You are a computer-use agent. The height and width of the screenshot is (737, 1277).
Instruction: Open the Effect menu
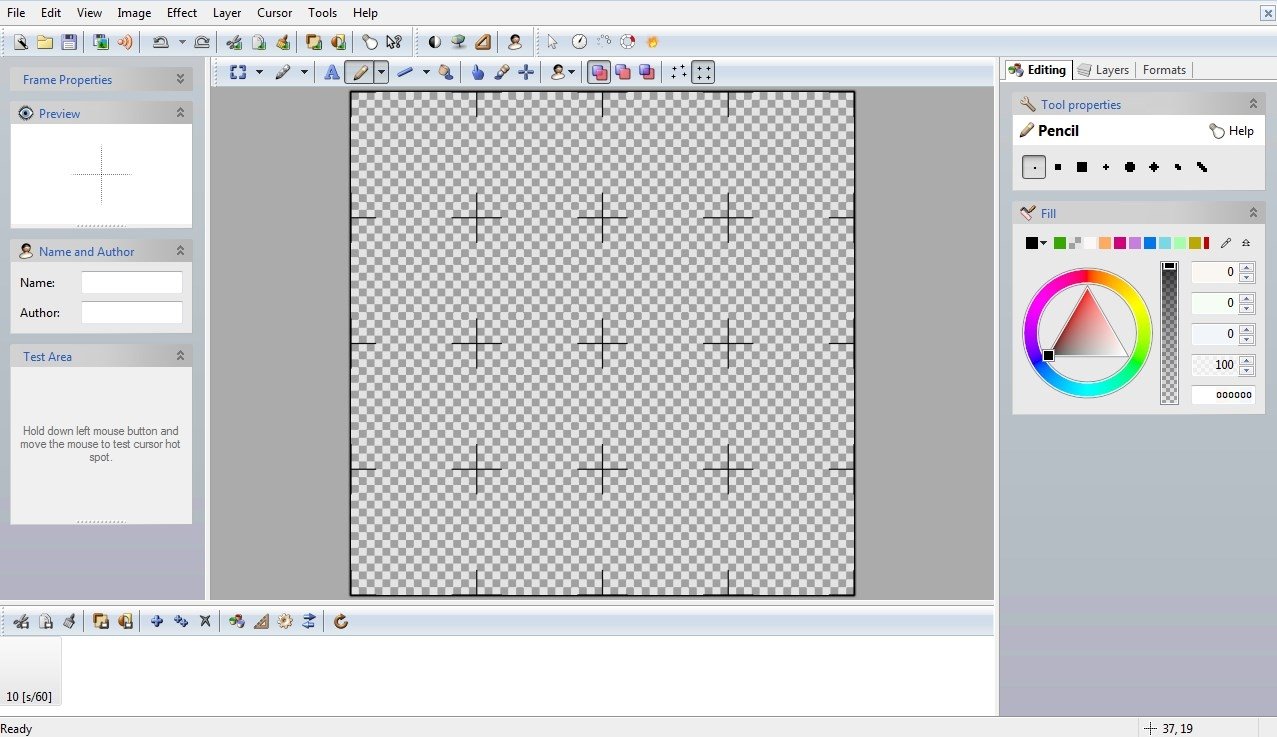[x=182, y=13]
